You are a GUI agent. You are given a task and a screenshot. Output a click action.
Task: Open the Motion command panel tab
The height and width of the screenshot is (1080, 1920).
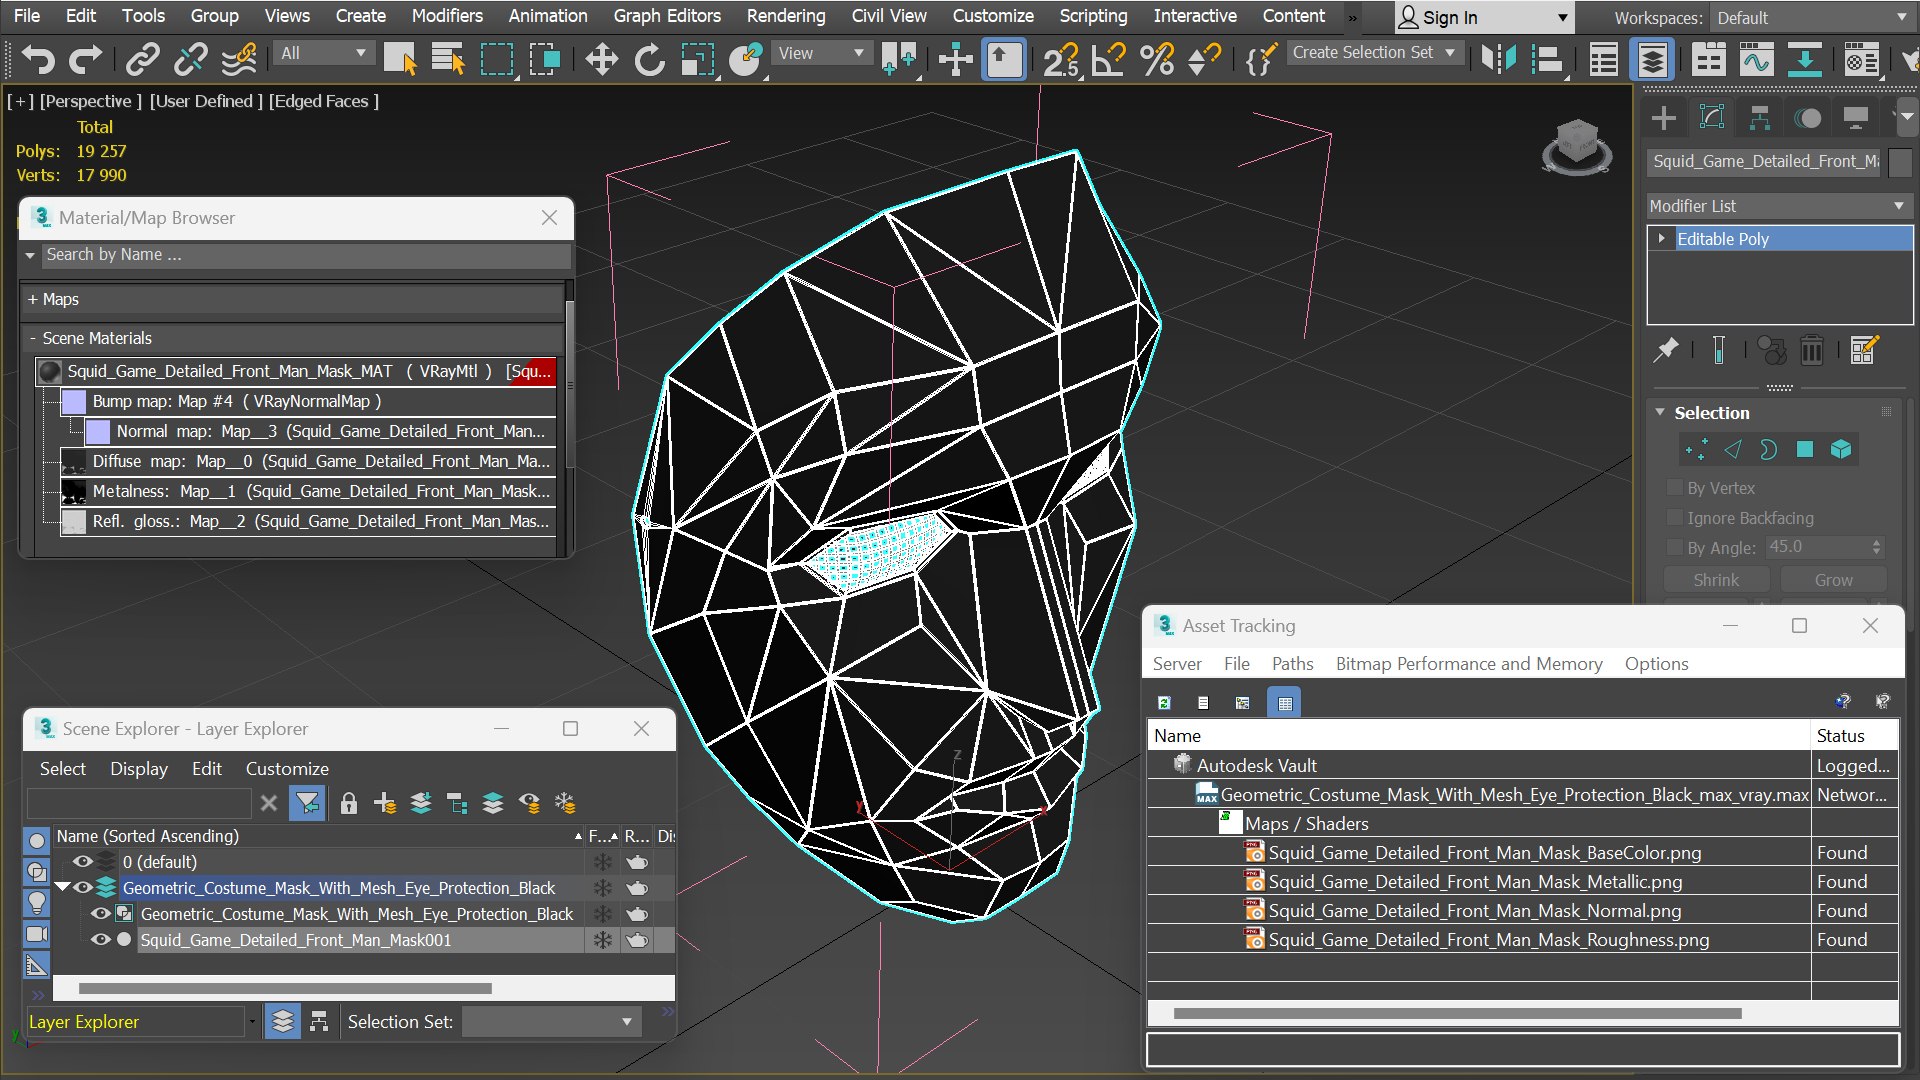click(1808, 118)
